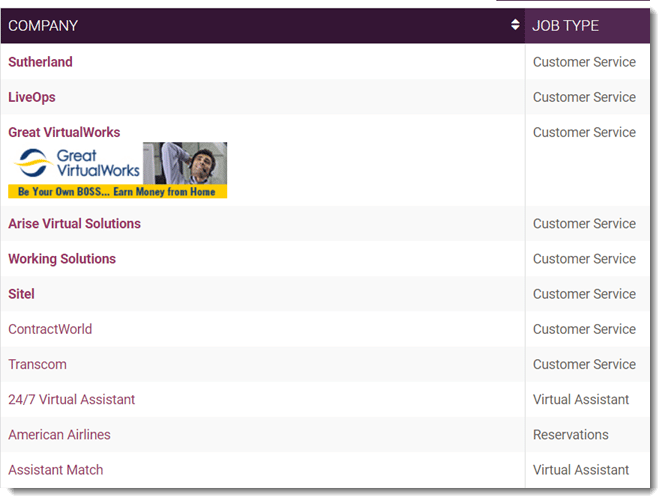This screenshot has height=503, width=665.
Task: Click the COMPANY column header
Action: 263,26
